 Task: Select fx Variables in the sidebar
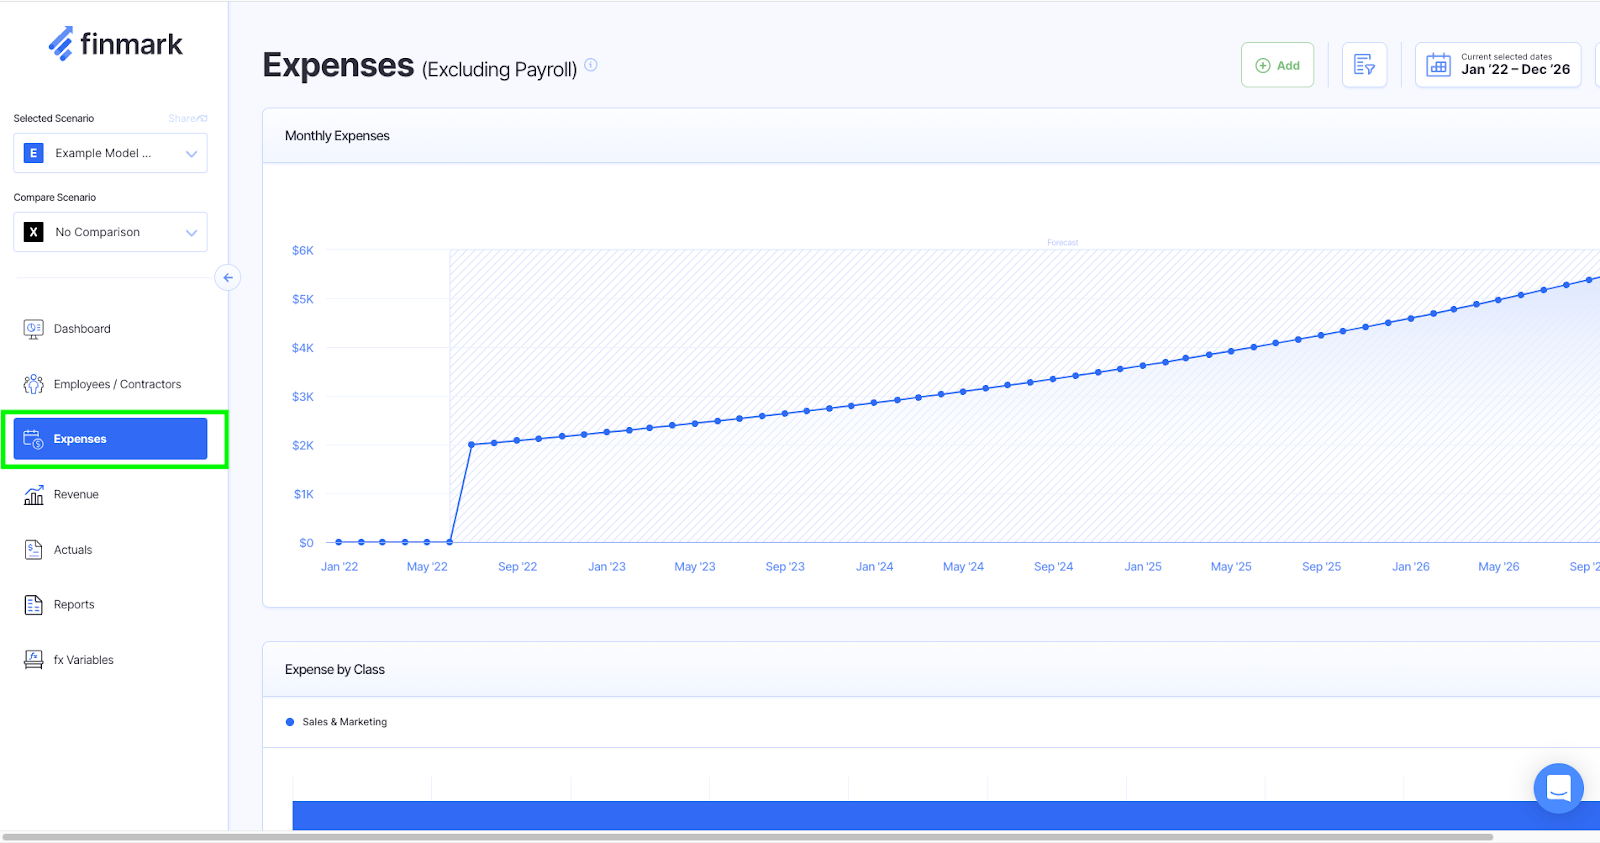pyautogui.click(x=83, y=660)
